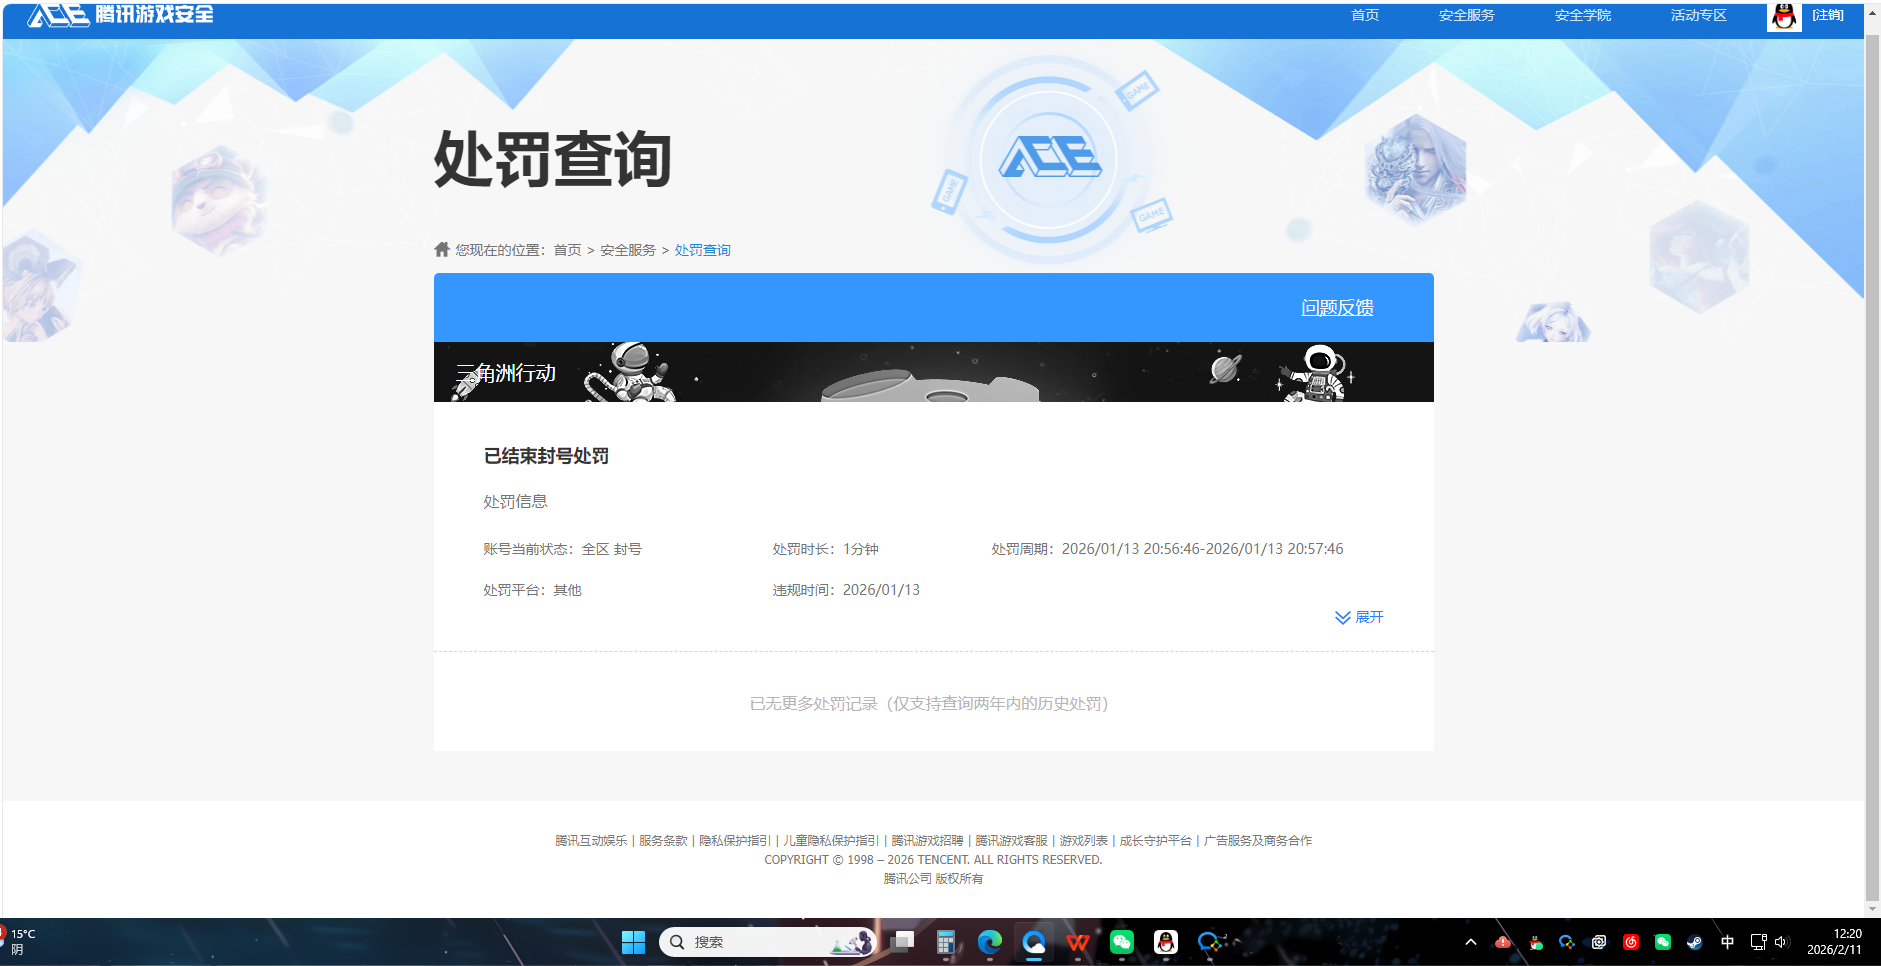
Task: Open WPS Office from the taskbar
Action: coord(1078,941)
